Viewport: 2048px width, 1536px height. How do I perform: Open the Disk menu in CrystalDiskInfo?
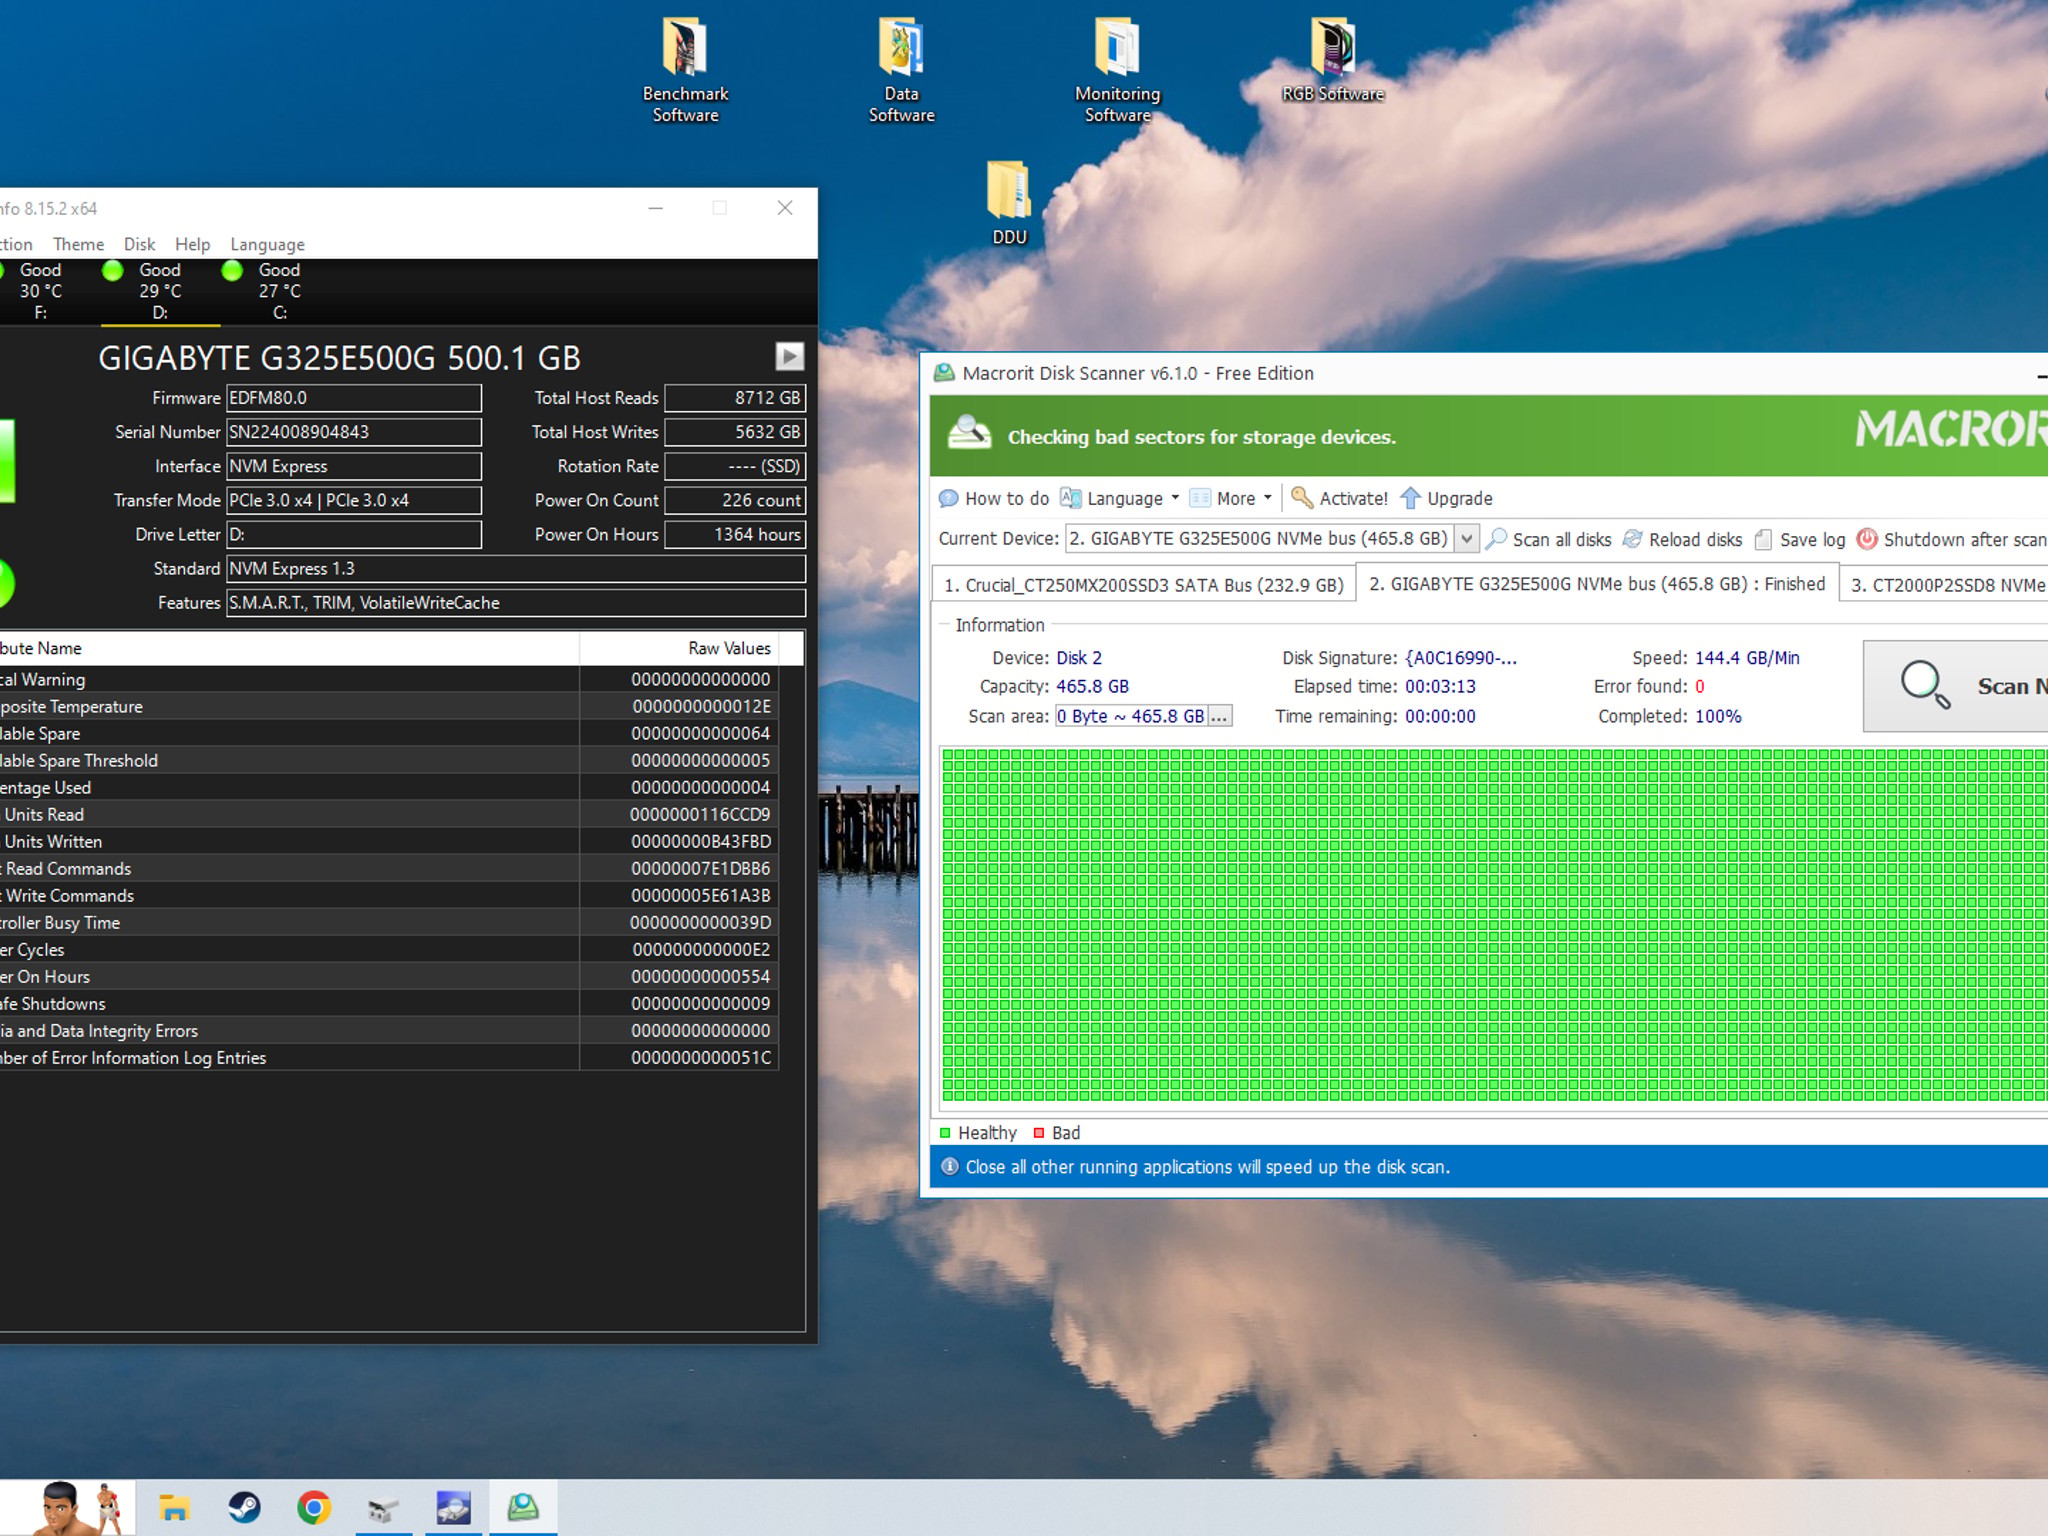coord(139,244)
